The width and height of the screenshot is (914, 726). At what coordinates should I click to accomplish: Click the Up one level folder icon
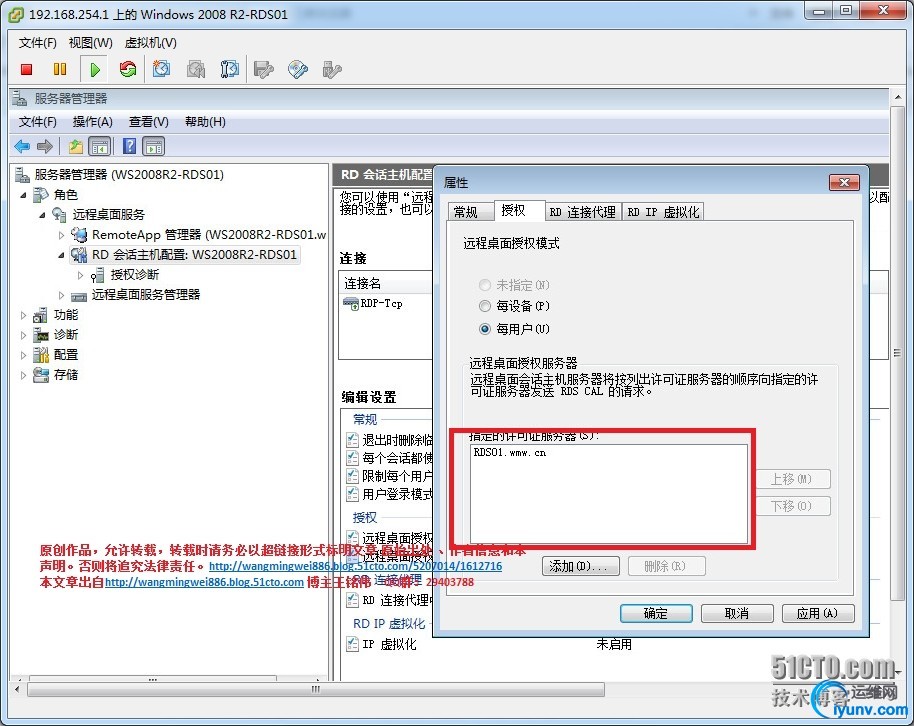pos(76,146)
